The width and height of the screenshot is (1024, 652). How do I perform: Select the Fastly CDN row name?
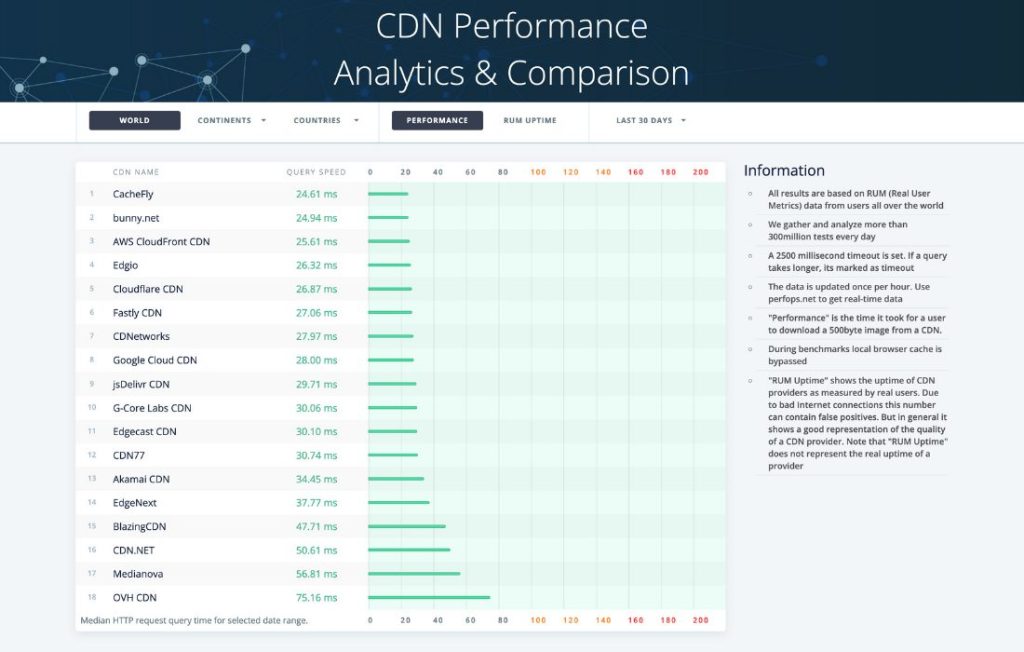(x=137, y=313)
